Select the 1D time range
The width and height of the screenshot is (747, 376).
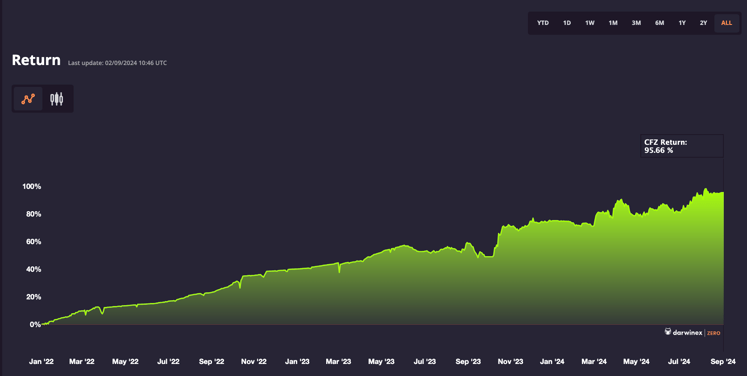click(x=567, y=23)
